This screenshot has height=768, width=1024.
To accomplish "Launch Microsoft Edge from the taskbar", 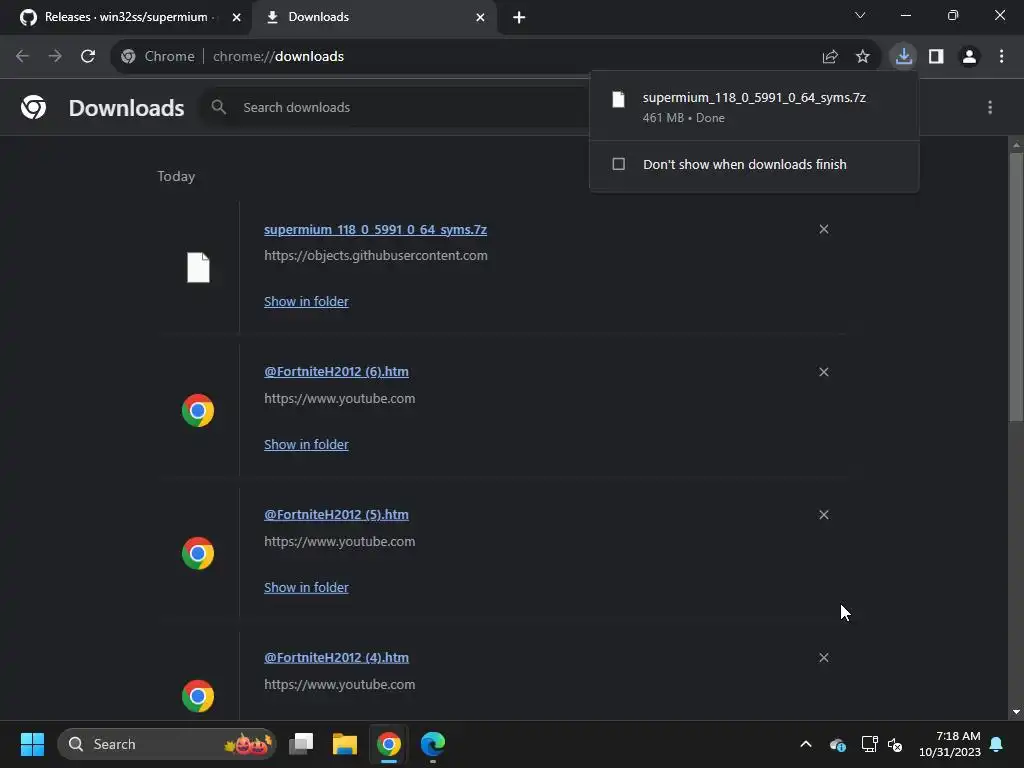I will click(x=432, y=744).
